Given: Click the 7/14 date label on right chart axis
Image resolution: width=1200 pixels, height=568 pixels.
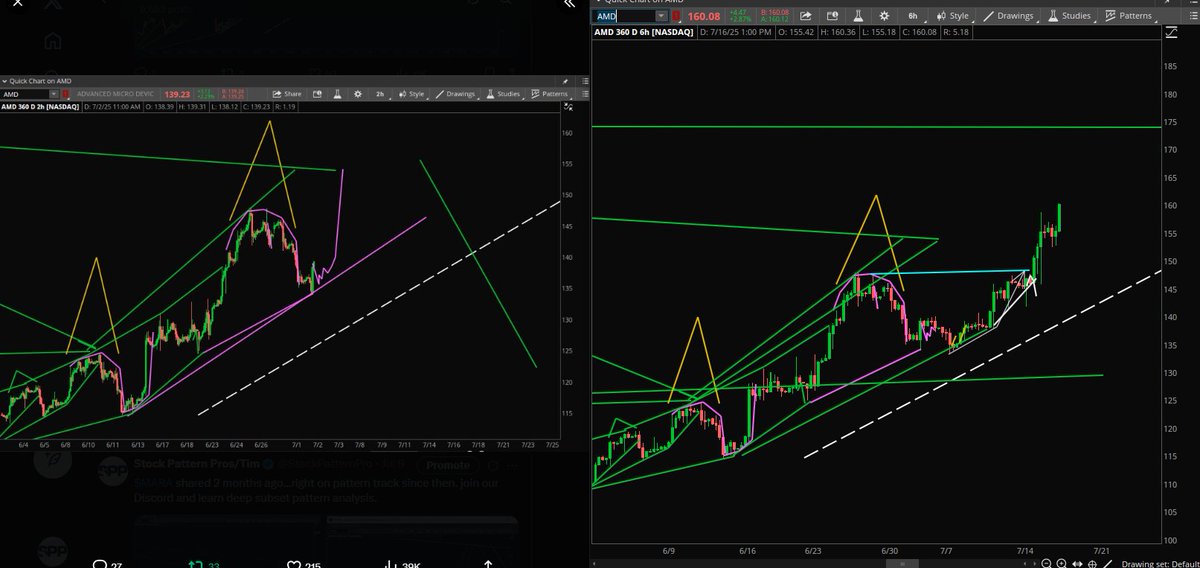Looking at the screenshot, I should coord(1026,551).
